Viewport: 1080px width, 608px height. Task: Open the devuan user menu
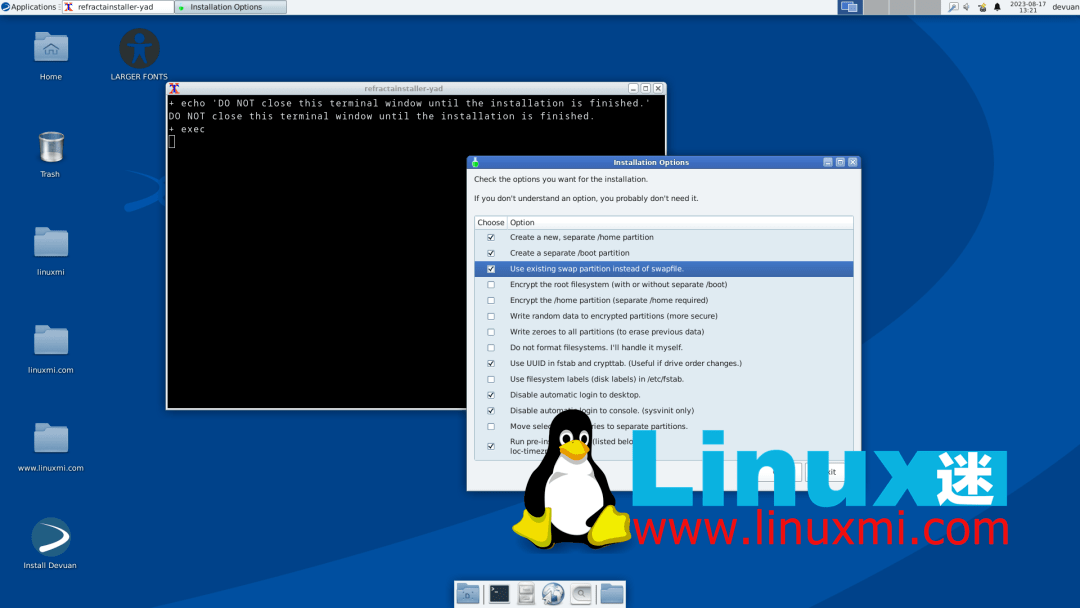tap(1065, 7)
